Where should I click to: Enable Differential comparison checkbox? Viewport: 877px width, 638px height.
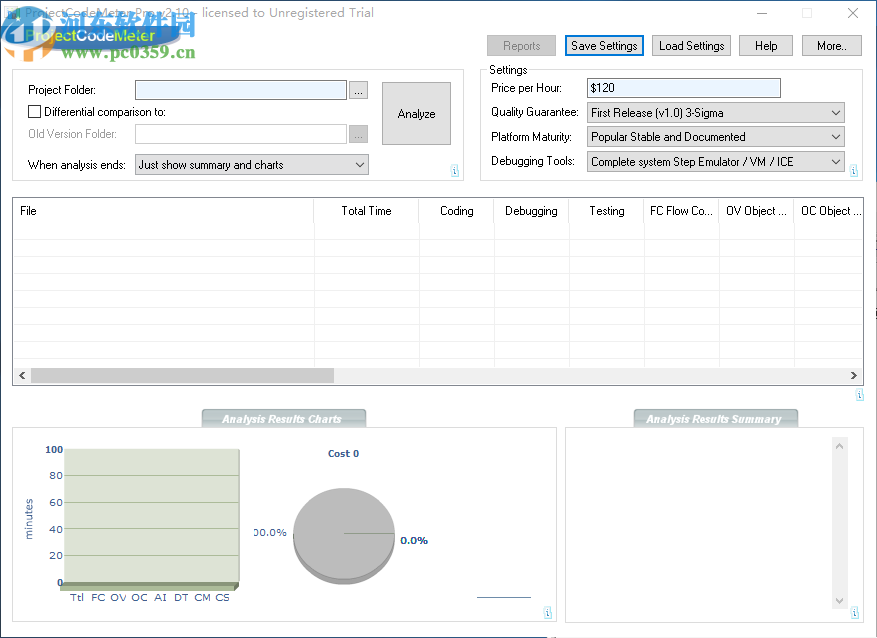35,112
